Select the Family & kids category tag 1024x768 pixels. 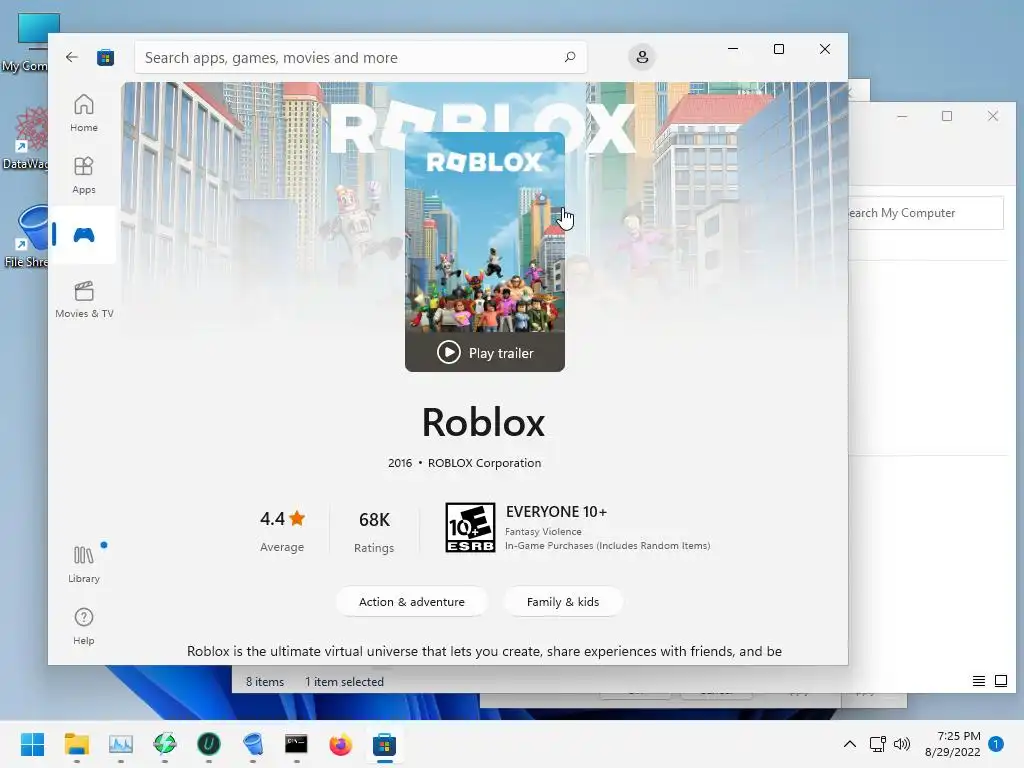tap(563, 601)
